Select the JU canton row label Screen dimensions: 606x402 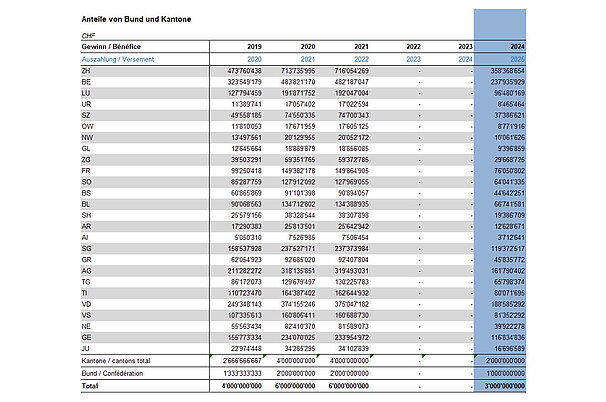87,347
